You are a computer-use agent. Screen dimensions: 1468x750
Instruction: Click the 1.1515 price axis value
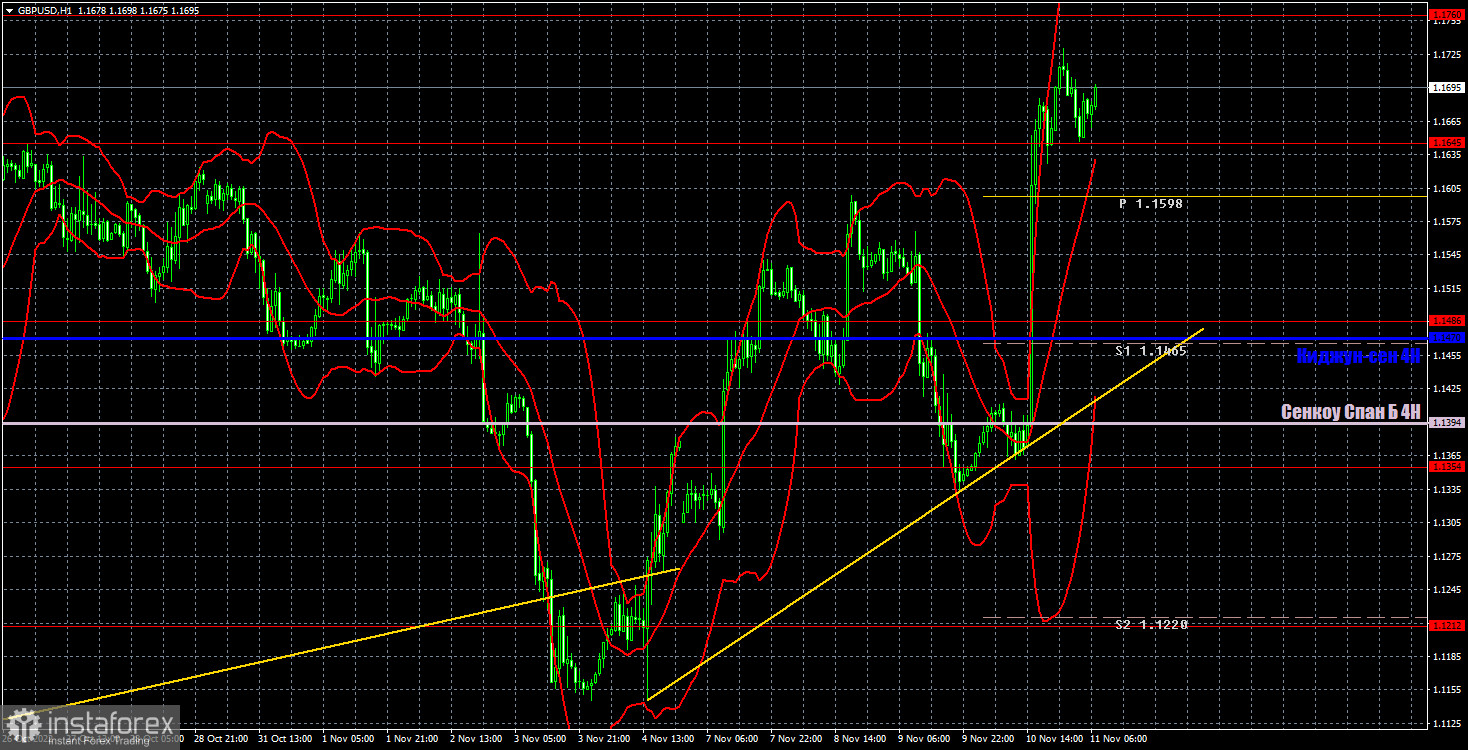coord(1447,289)
